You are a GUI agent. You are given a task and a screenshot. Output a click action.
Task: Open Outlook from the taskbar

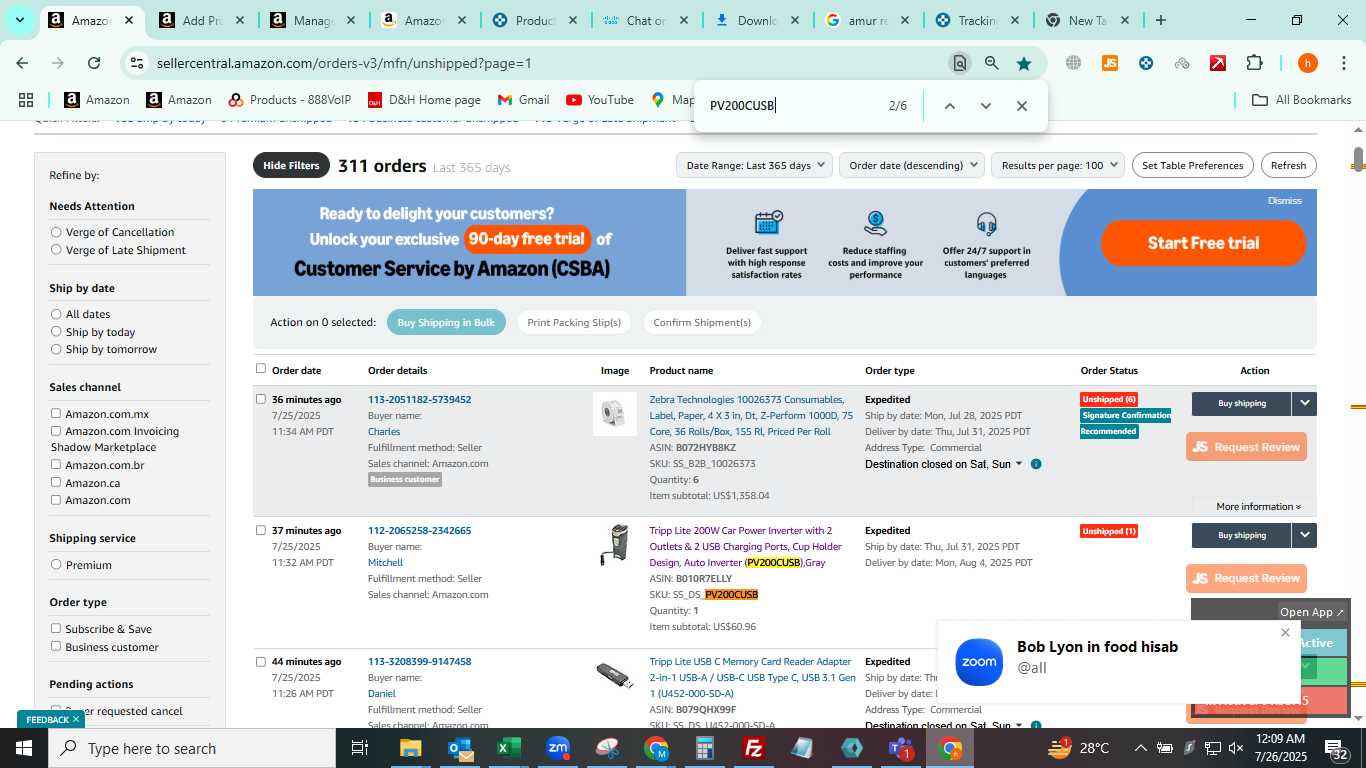click(460, 748)
